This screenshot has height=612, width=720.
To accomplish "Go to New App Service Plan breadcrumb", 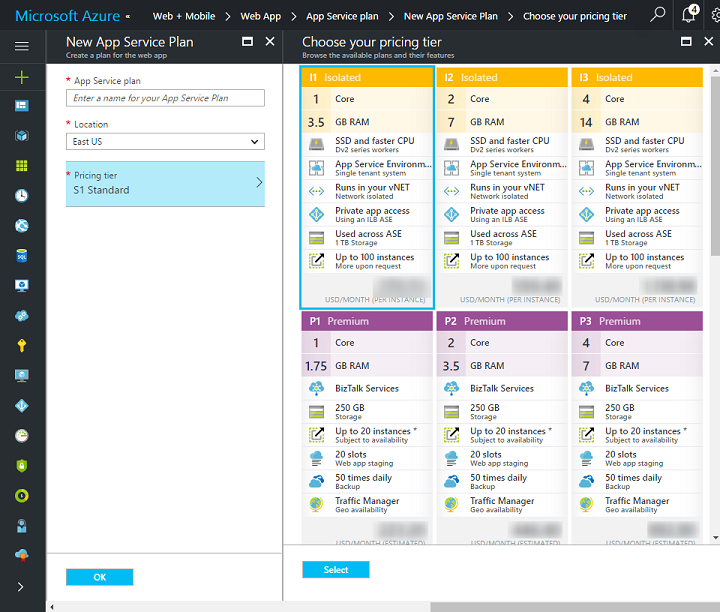I will point(450,16).
